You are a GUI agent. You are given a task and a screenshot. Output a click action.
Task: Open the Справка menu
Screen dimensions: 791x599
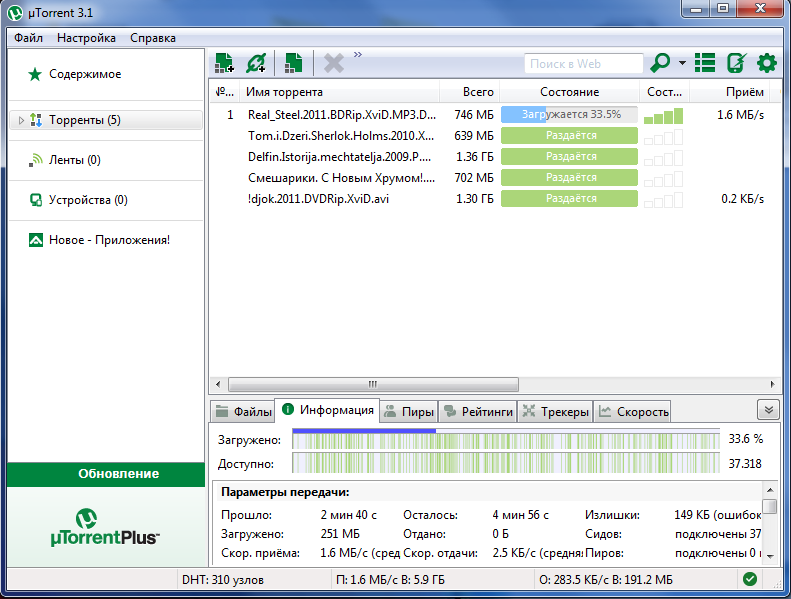click(153, 38)
